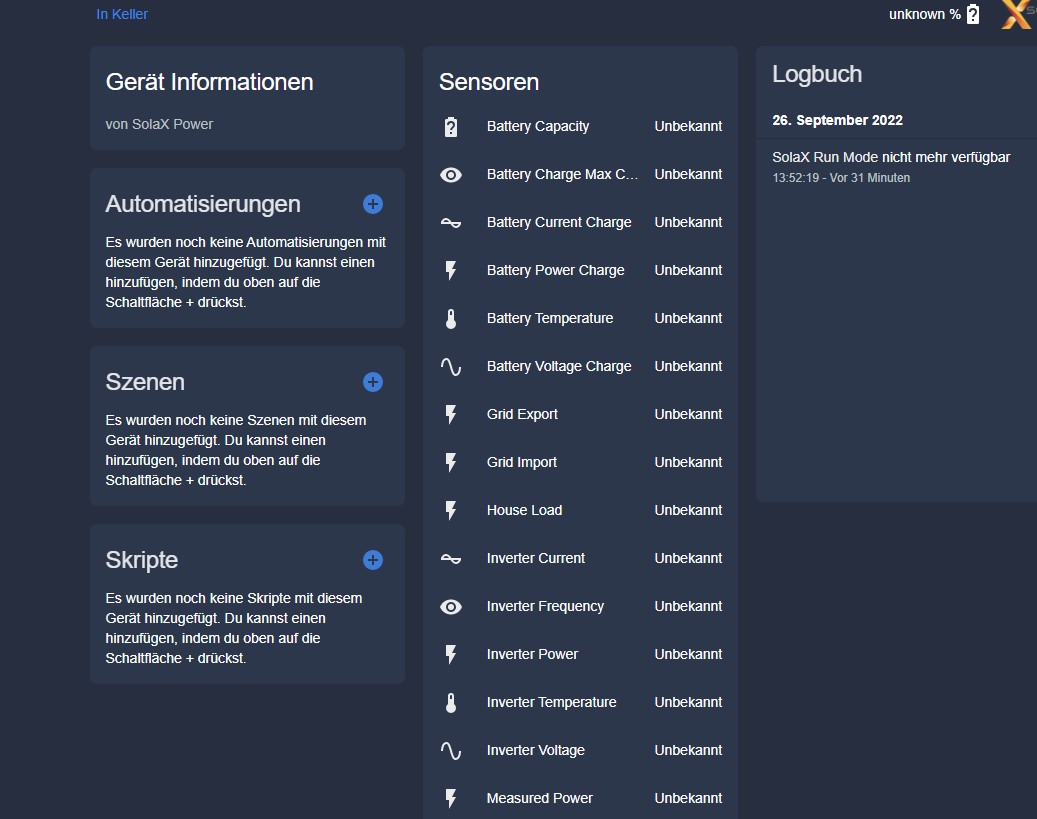Open the Battery Current Charge sensor
The image size is (1037, 819).
pos(581,222)
